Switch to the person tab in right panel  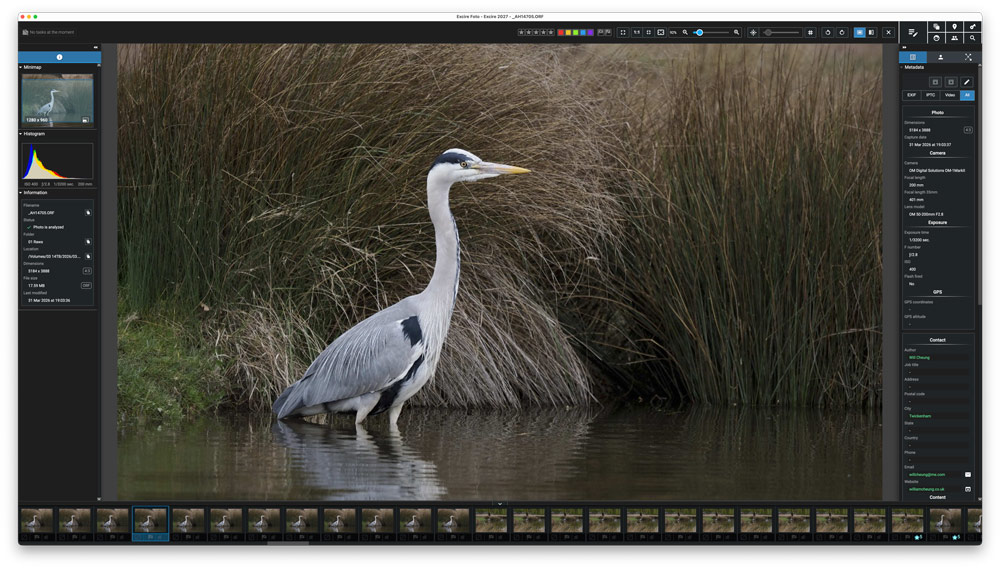tap(940, 57)
